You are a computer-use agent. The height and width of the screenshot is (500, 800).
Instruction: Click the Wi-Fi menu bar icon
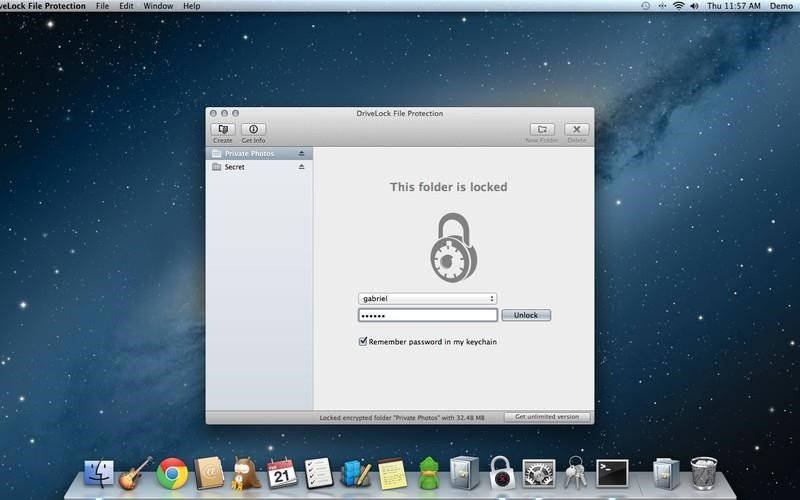point(678,6)
